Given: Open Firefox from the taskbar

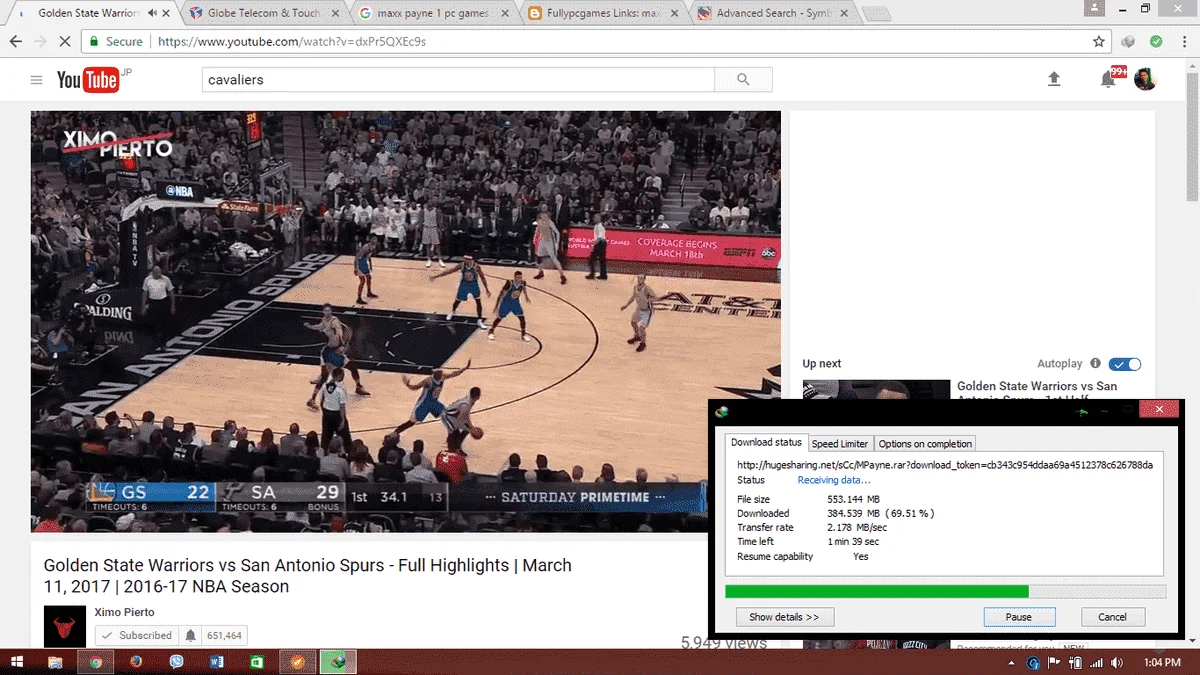Looking at the screenshot, I should tap(136, 662).
